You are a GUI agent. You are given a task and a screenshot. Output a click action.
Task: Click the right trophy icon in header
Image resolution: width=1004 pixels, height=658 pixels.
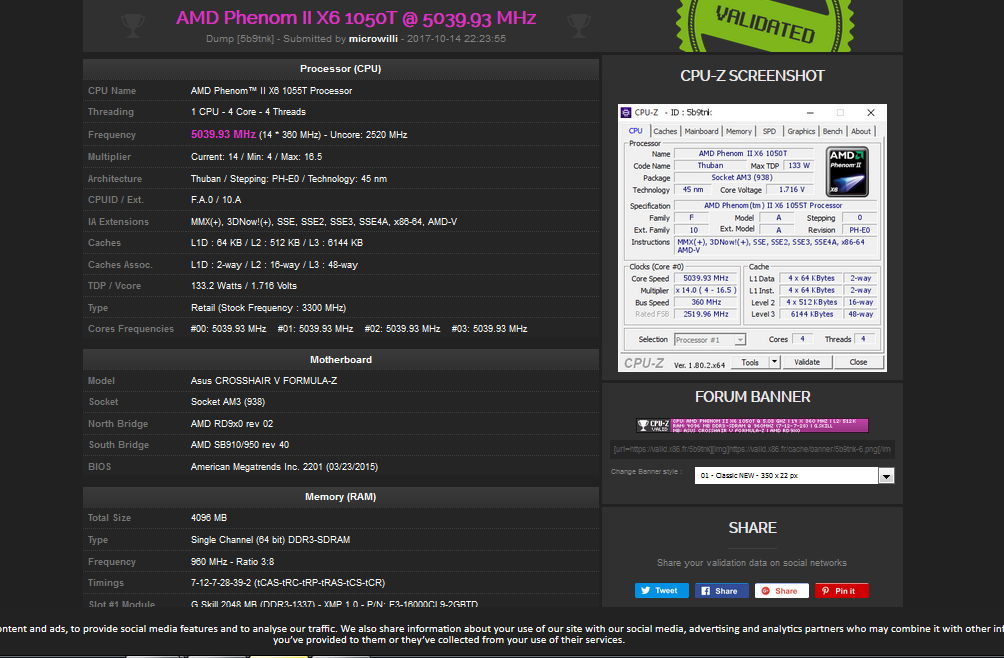[578, 26]
